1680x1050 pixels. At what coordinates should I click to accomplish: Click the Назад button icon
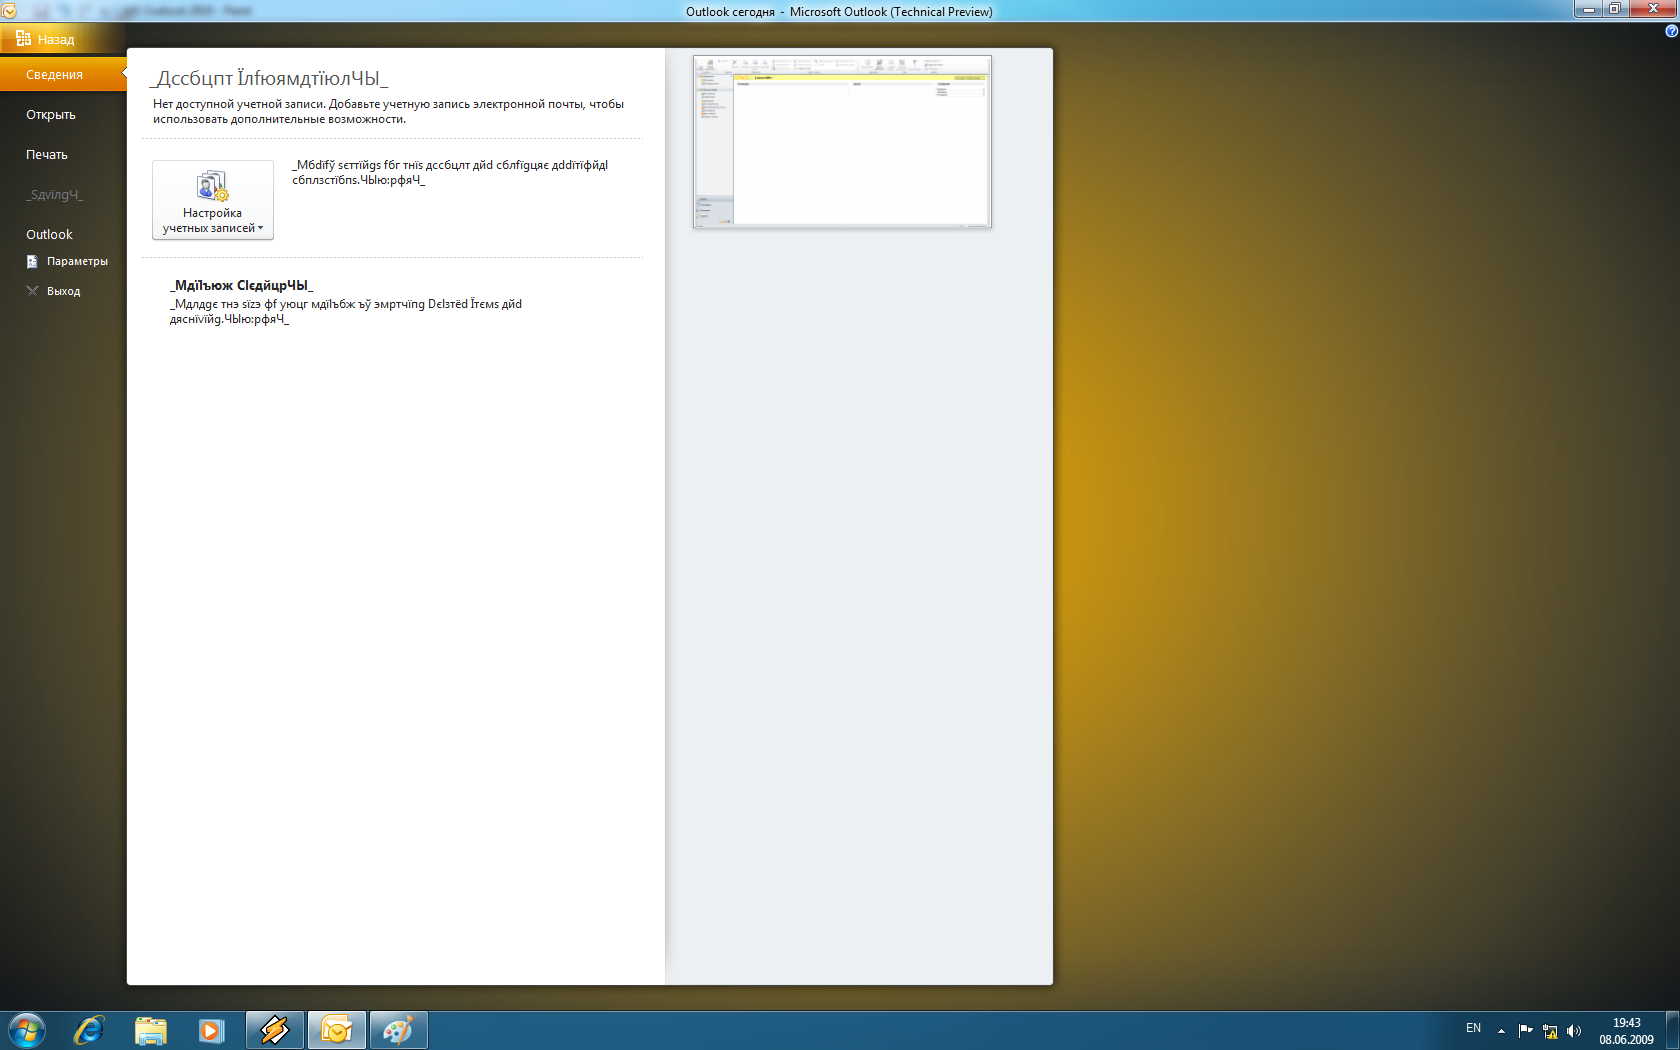point(23,39)
